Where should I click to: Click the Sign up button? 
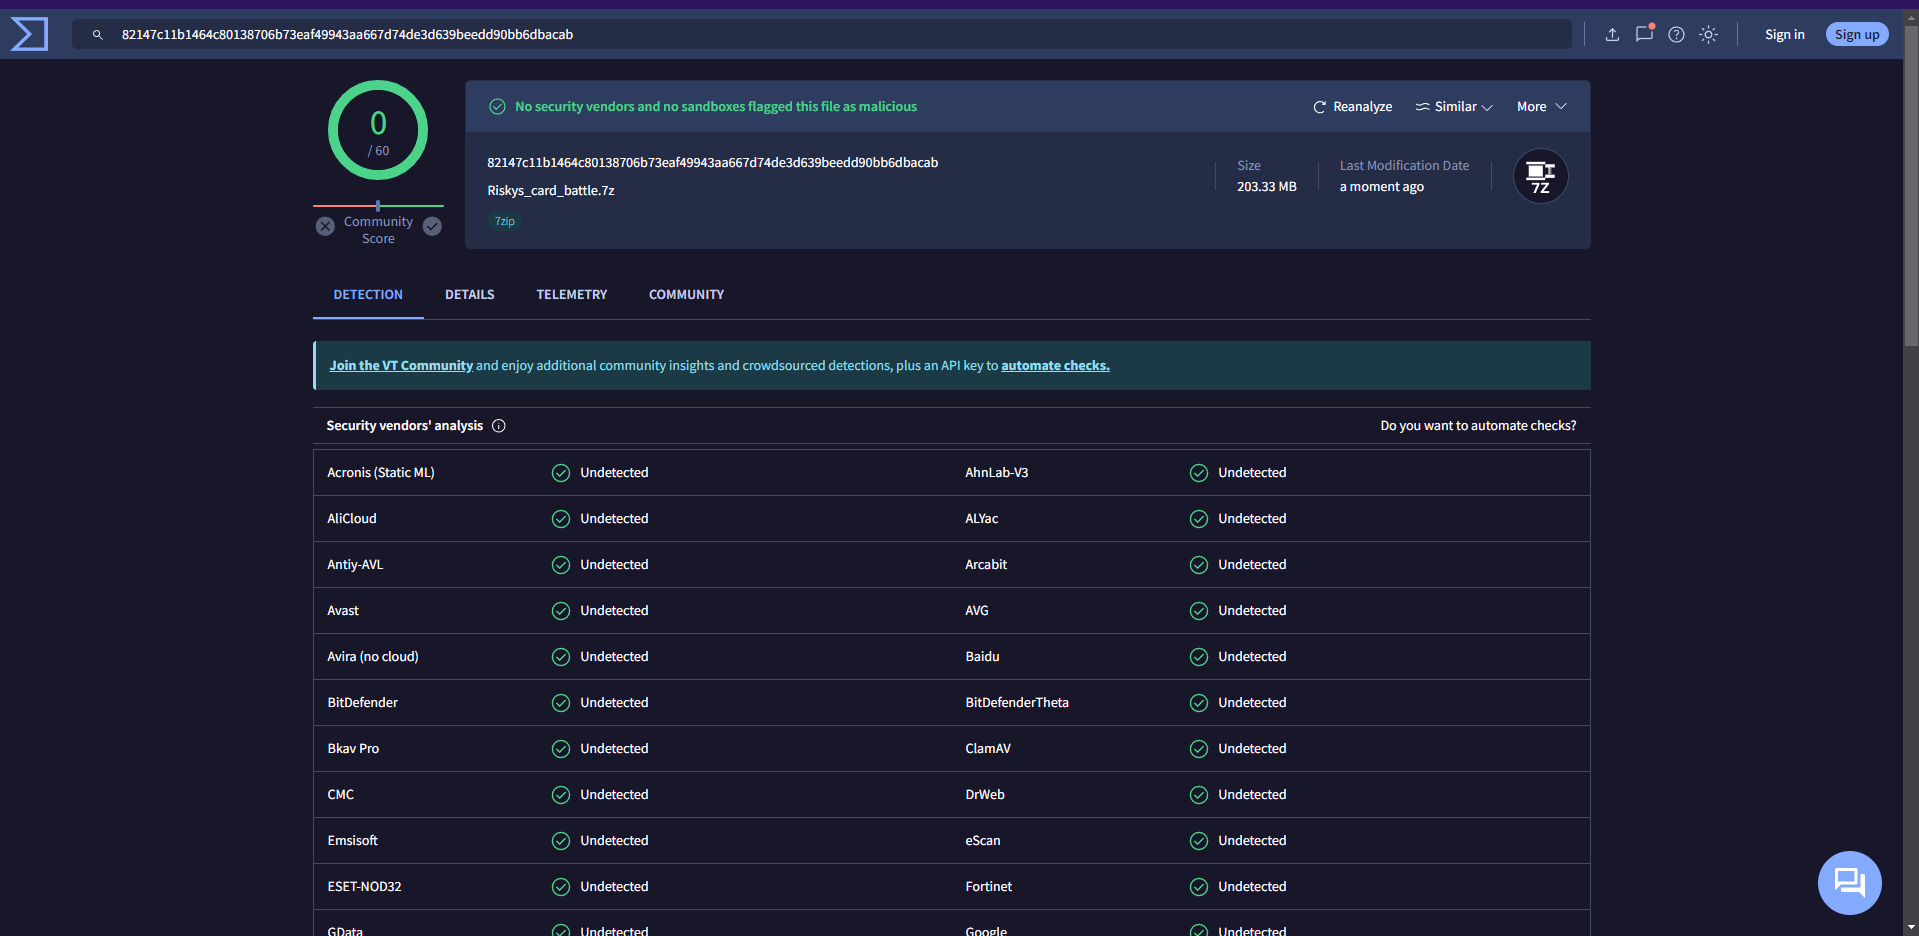(x=1857, y=35)
